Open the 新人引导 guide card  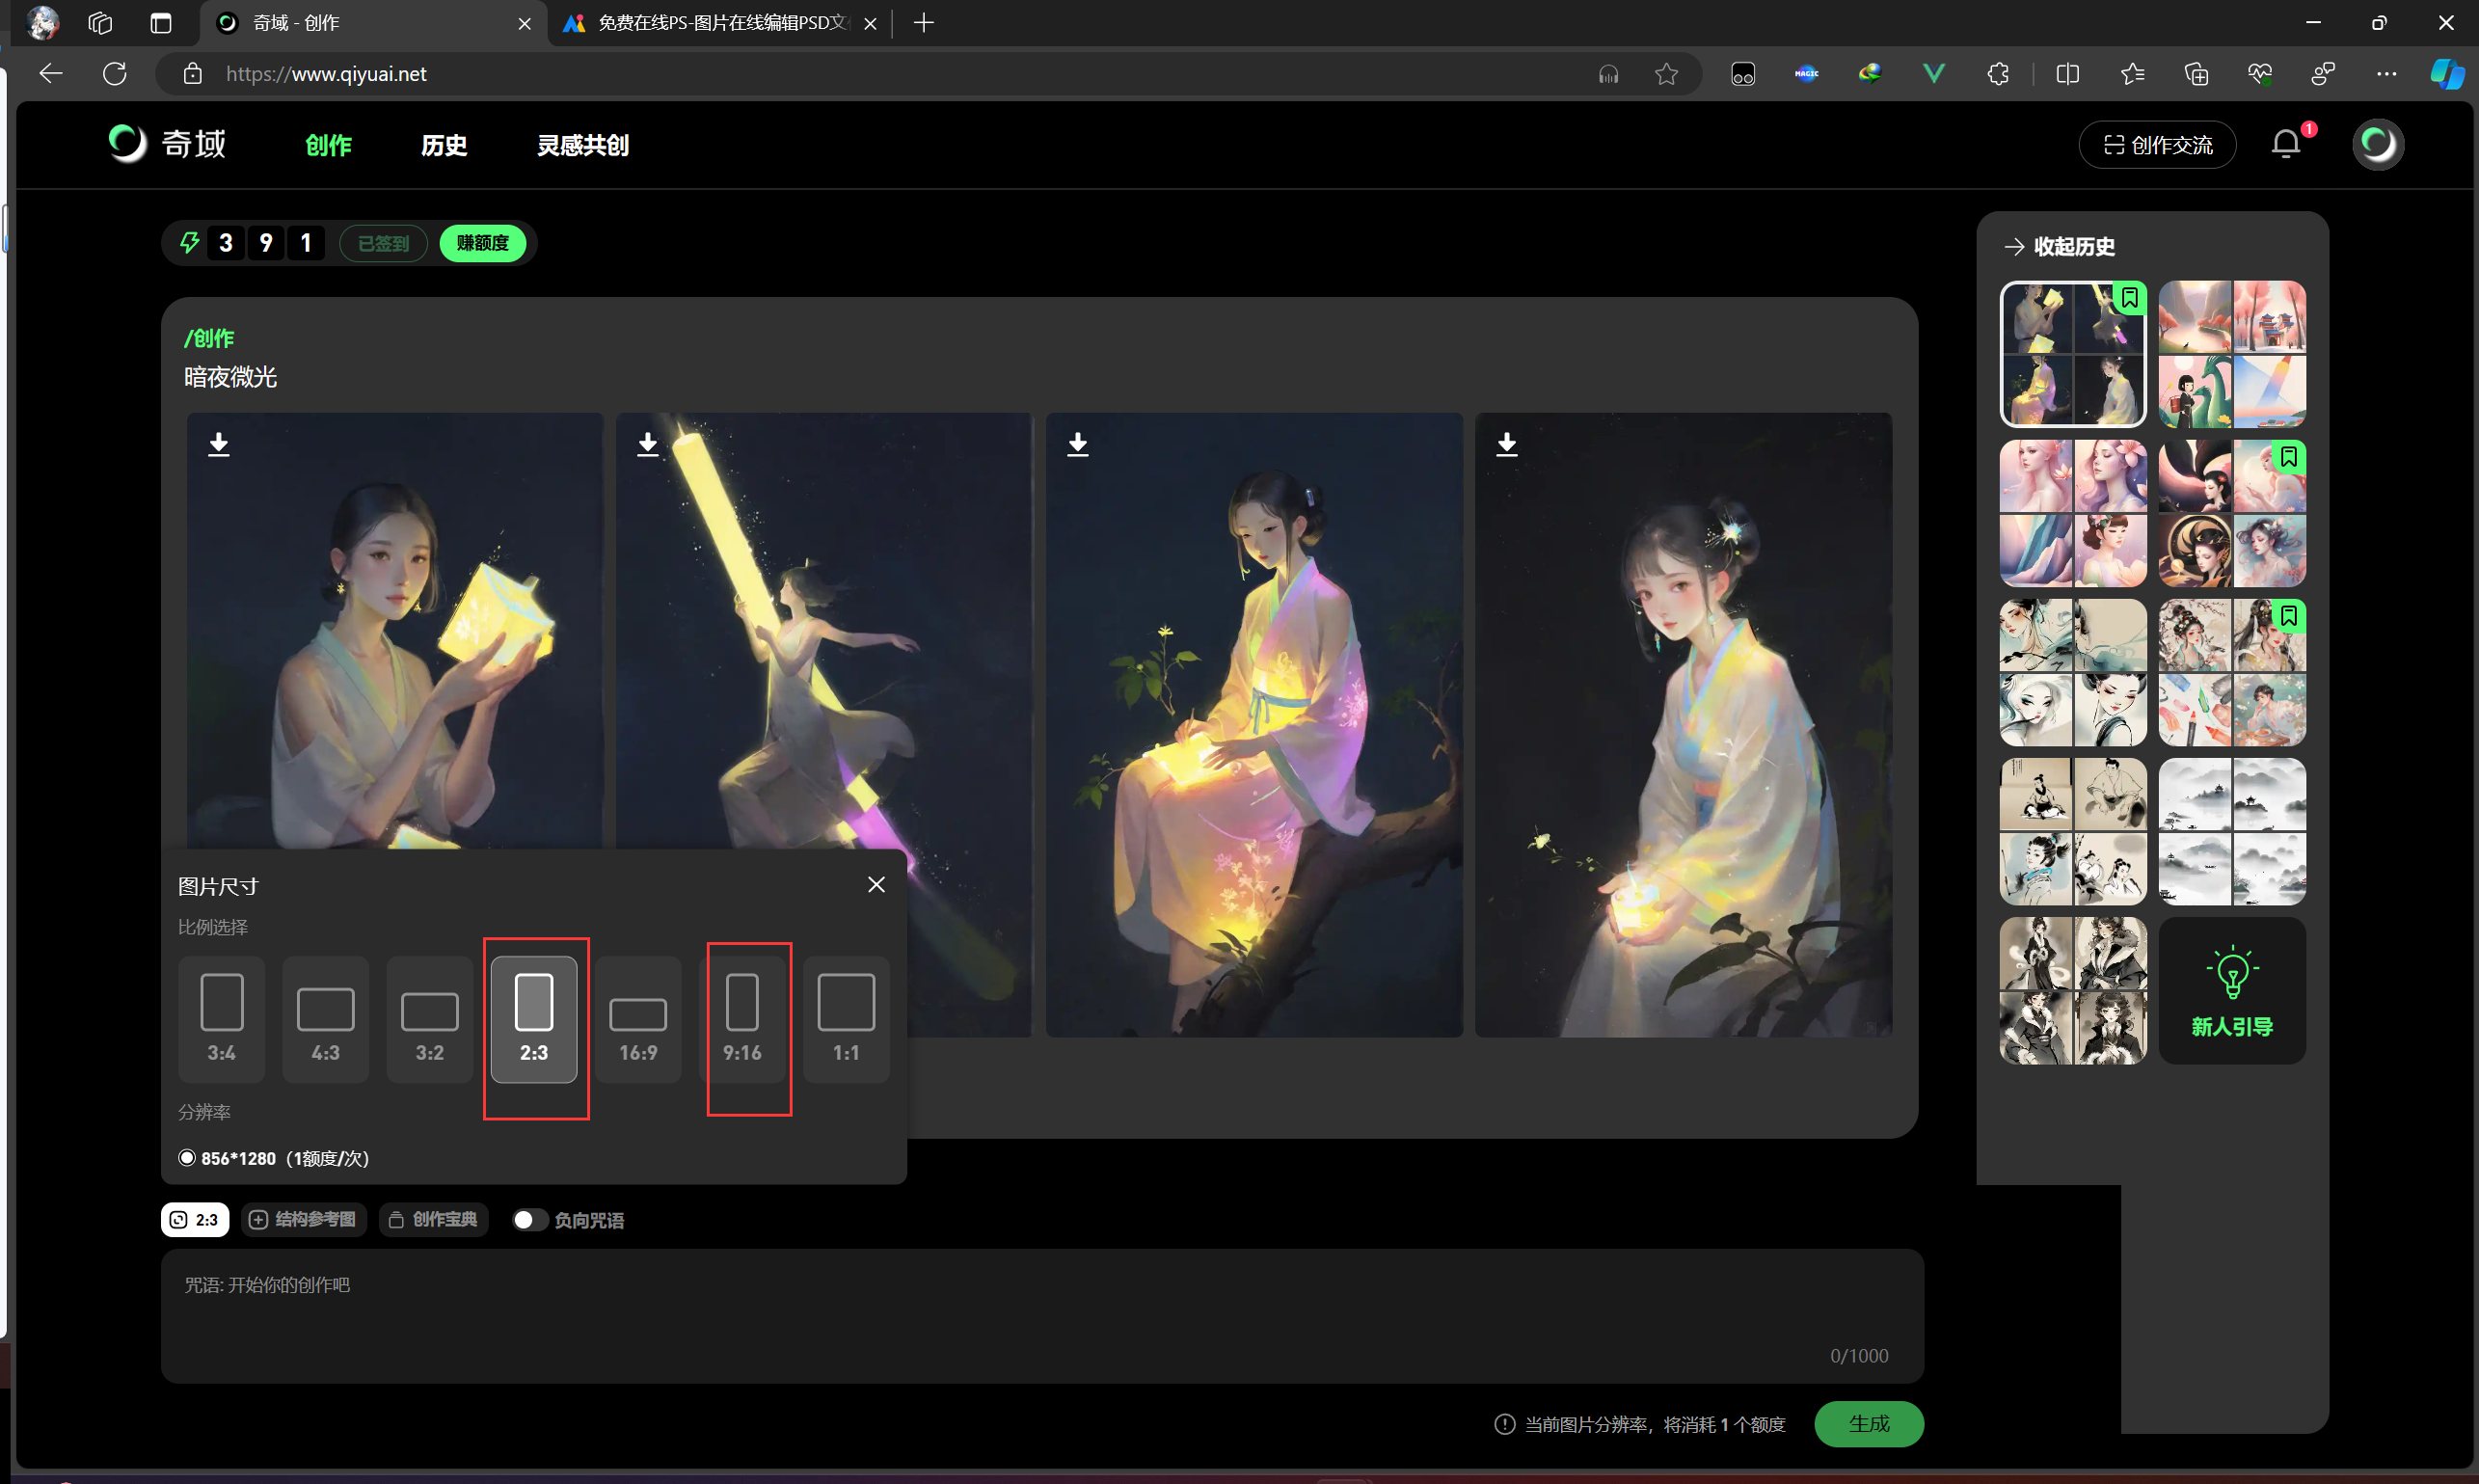(2232, 990)
